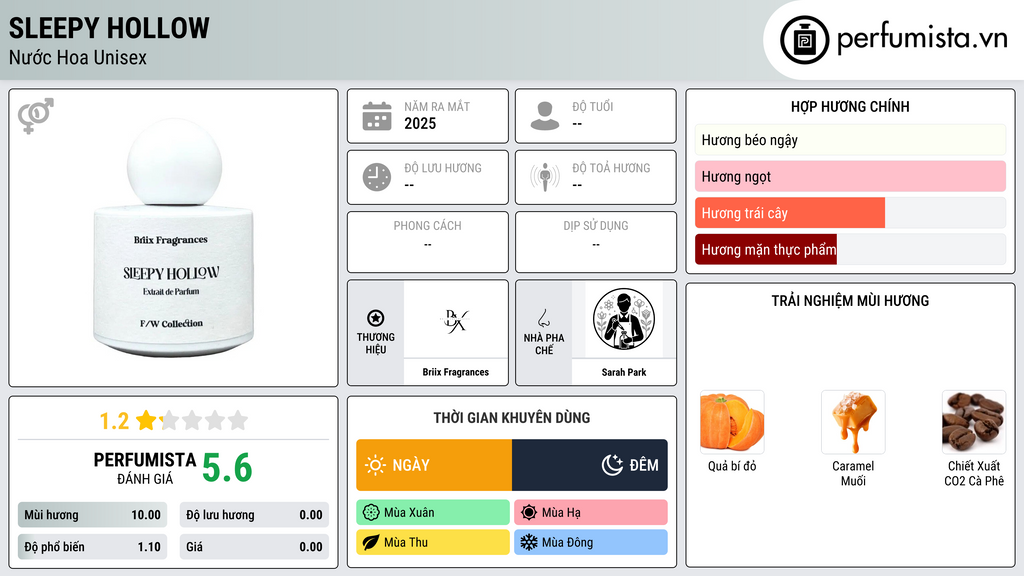Image resolution: width=1024 pixels, height=576 pixels.
Task: Click the sillage icon beside Độ toả hương
Action: (x=545, y=177)
